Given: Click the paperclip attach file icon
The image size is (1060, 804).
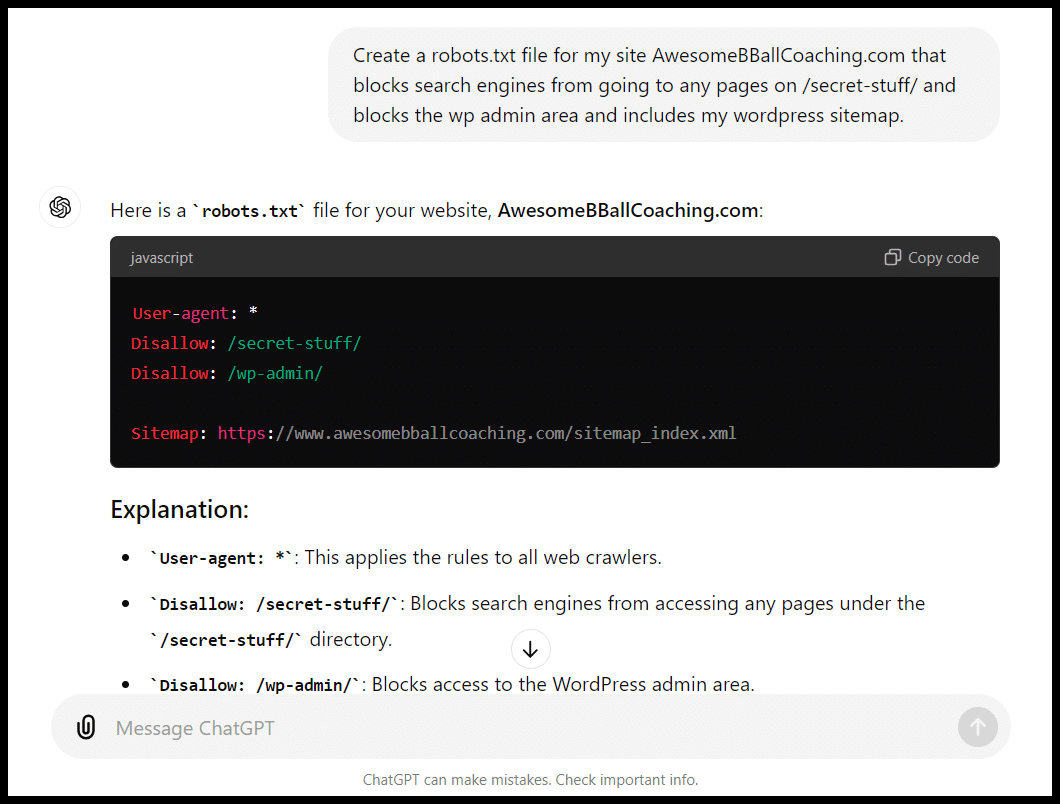Looking at the screenshot, I should 86,728.
